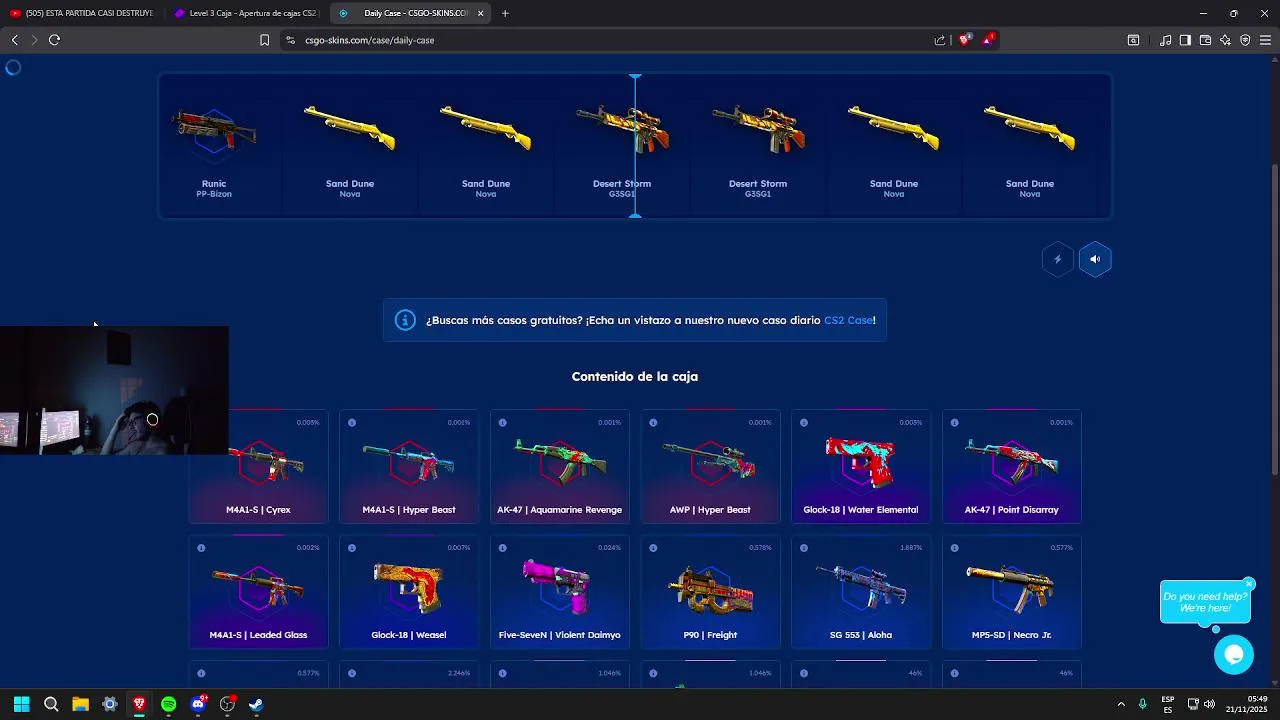This screenshot has height=720, width=1280.
Task: Open the volume control in system tray
Action: click(1208, 704)
